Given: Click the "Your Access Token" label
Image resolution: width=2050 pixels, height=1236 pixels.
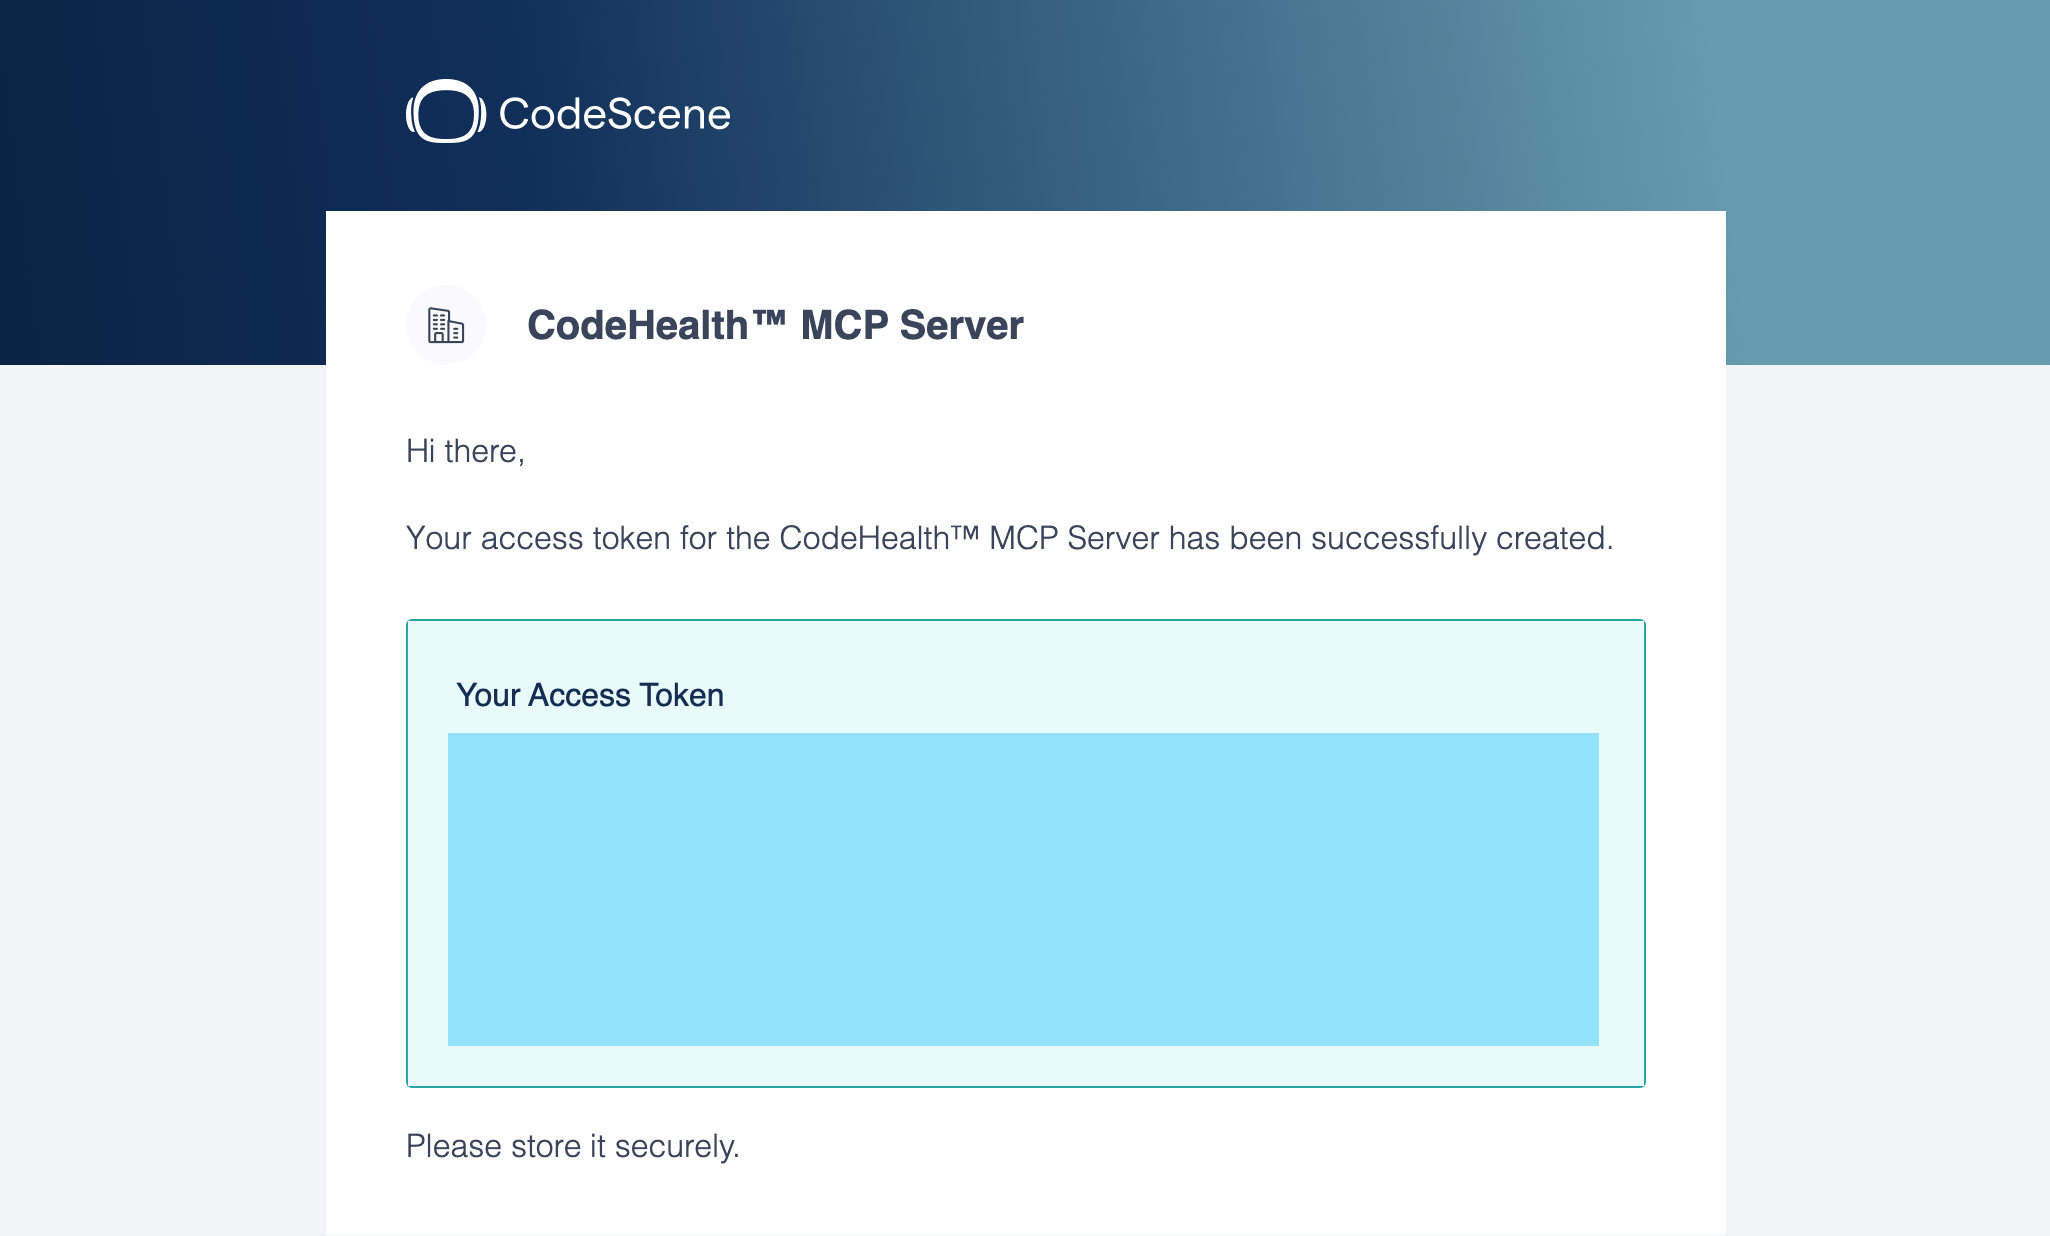Looking at the screenshot, I should pos(590,695).
